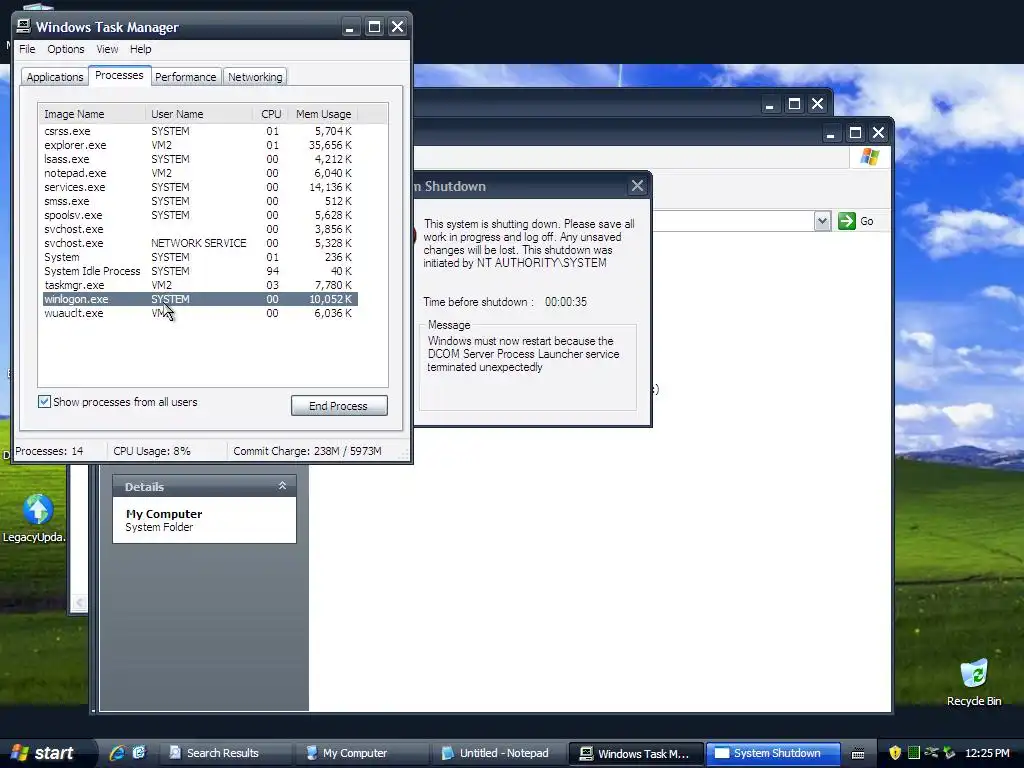Open the File menu in Task Manager
Viewport: 1024px width, 768px height.
click(x=27, y=49)
